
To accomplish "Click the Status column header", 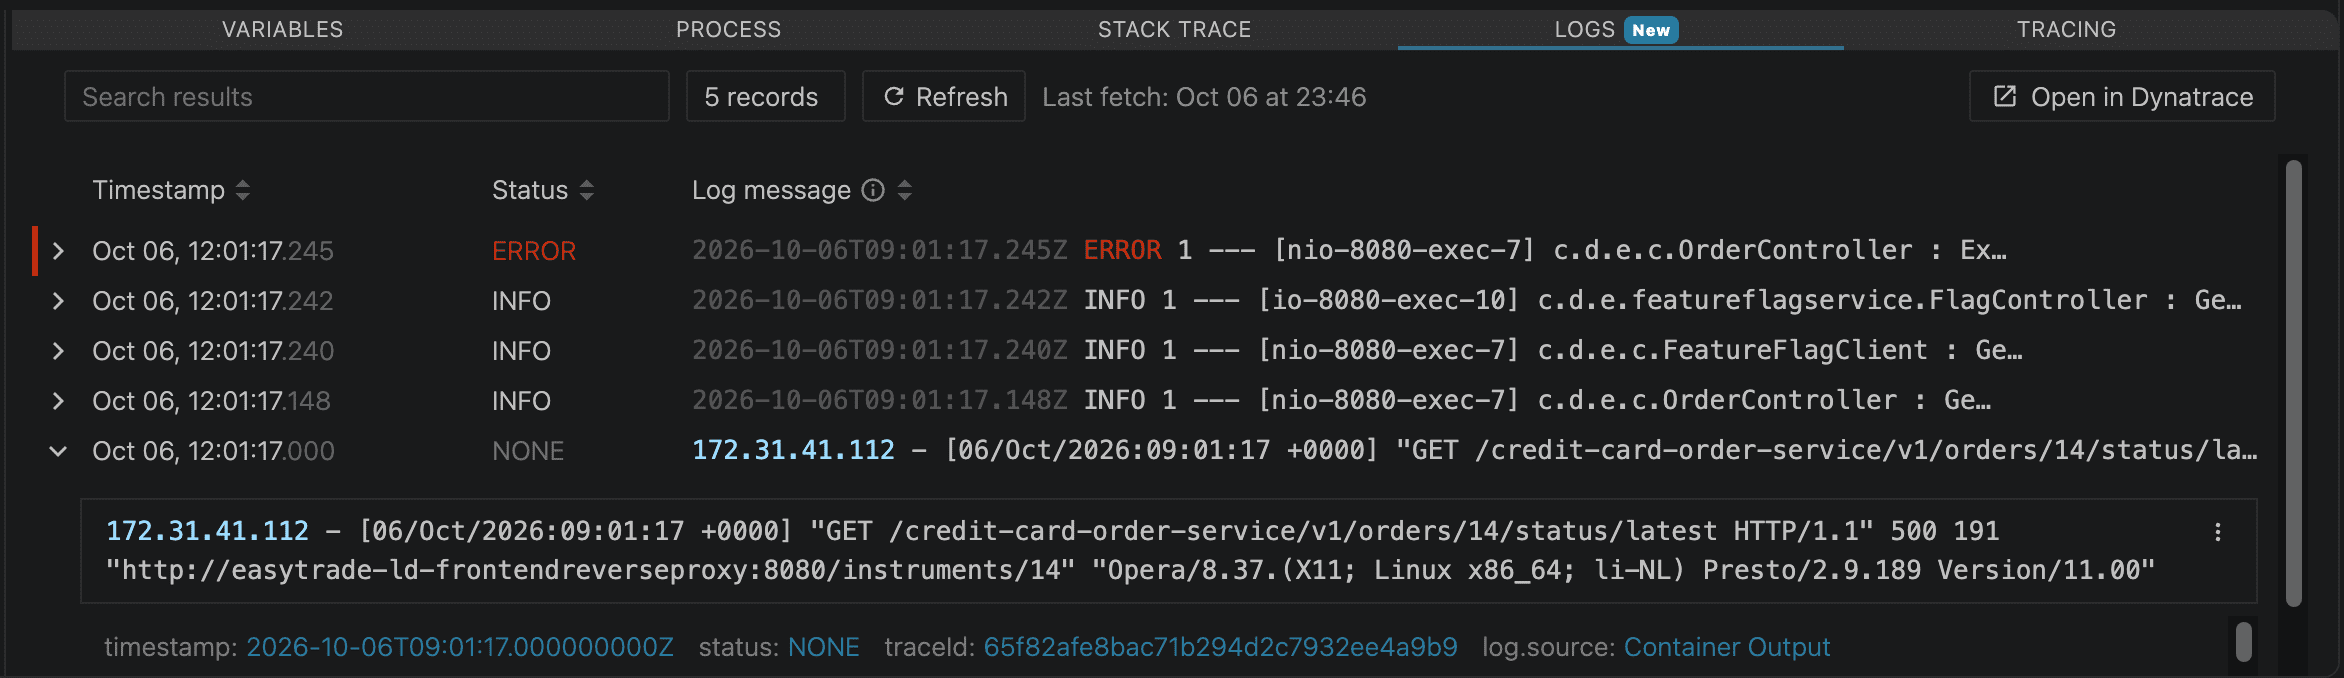I will [530, 190].
